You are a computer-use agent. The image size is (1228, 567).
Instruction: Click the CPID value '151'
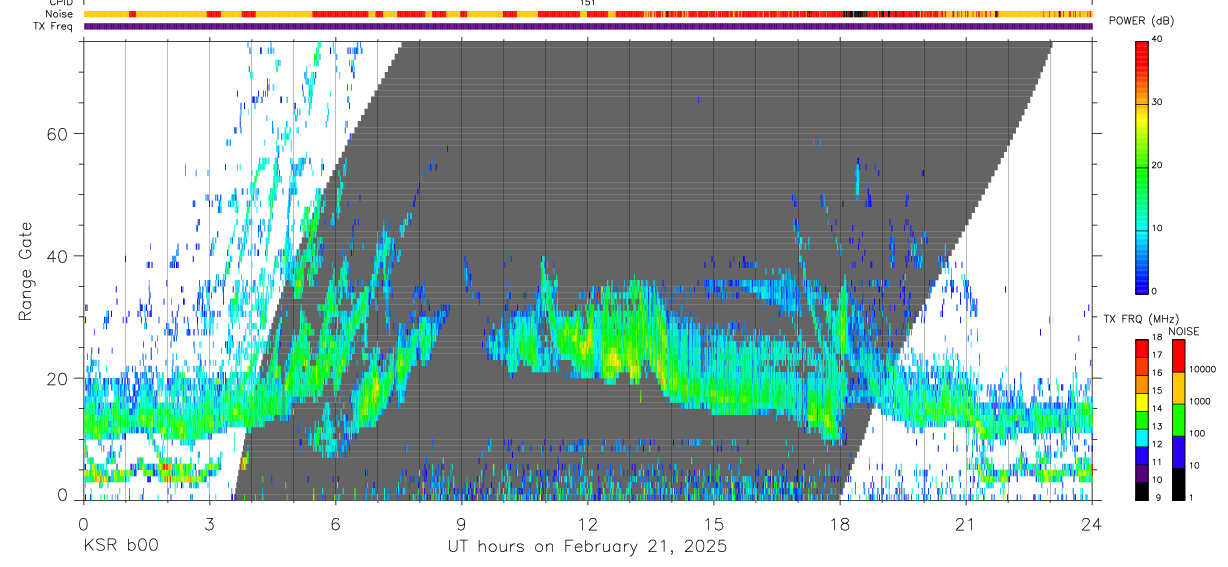tap(588, 3)
